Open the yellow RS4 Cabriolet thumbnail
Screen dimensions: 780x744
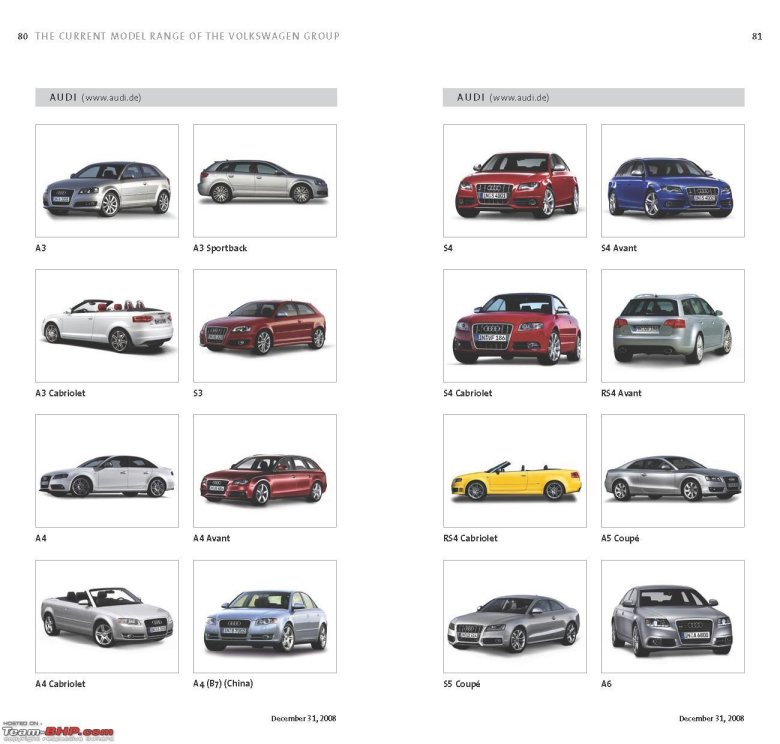pos(515,471)
